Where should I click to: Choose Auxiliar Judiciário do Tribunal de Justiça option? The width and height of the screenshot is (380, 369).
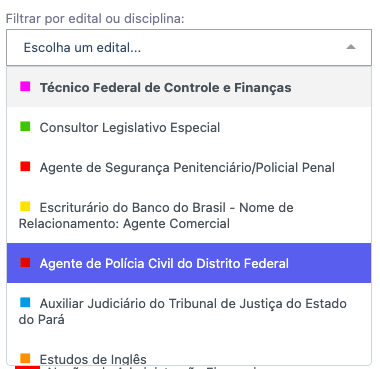[x=189, y=311]
